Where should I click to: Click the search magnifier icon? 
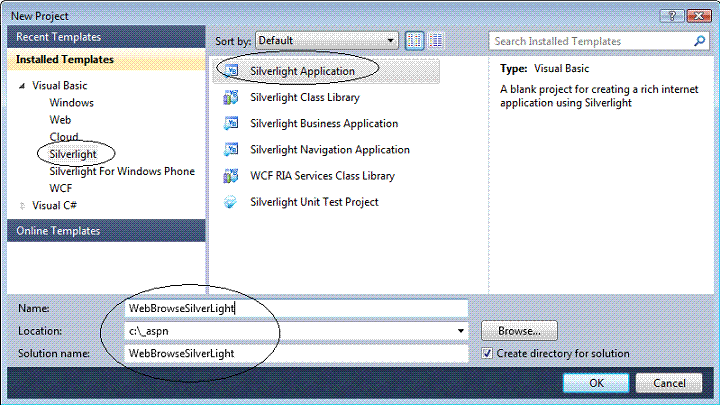click(x=699, y=41)
